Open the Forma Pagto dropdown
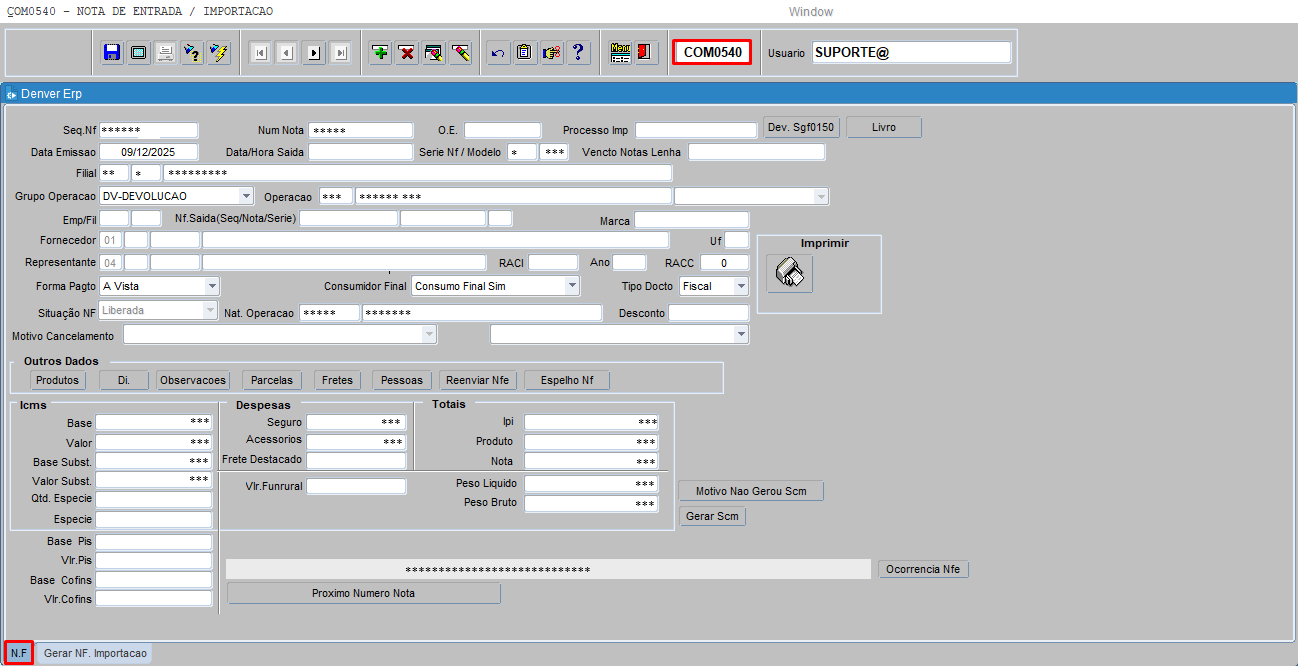This screenshot has width=1298, height=666. [211, 286]
